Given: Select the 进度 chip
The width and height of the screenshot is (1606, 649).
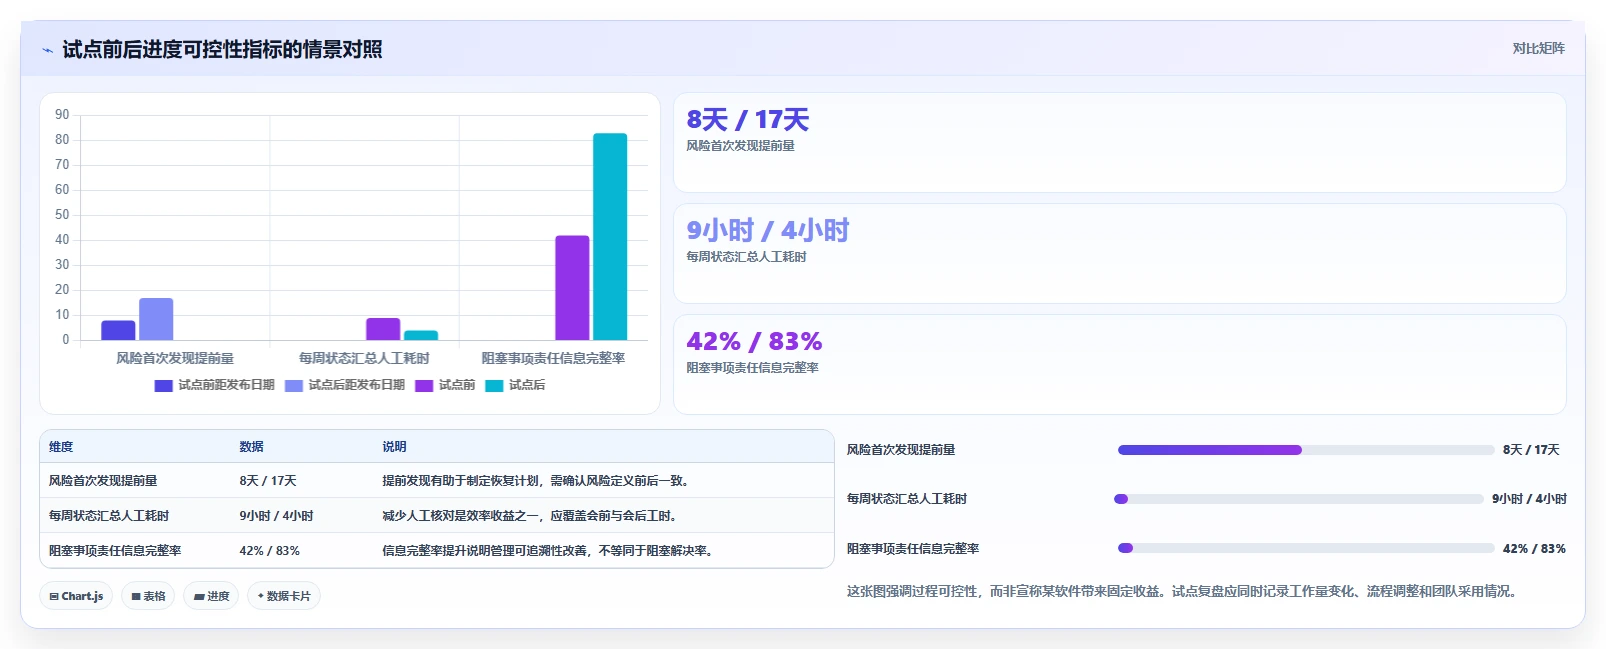Looking at the screenshot, I should point(211,596).
